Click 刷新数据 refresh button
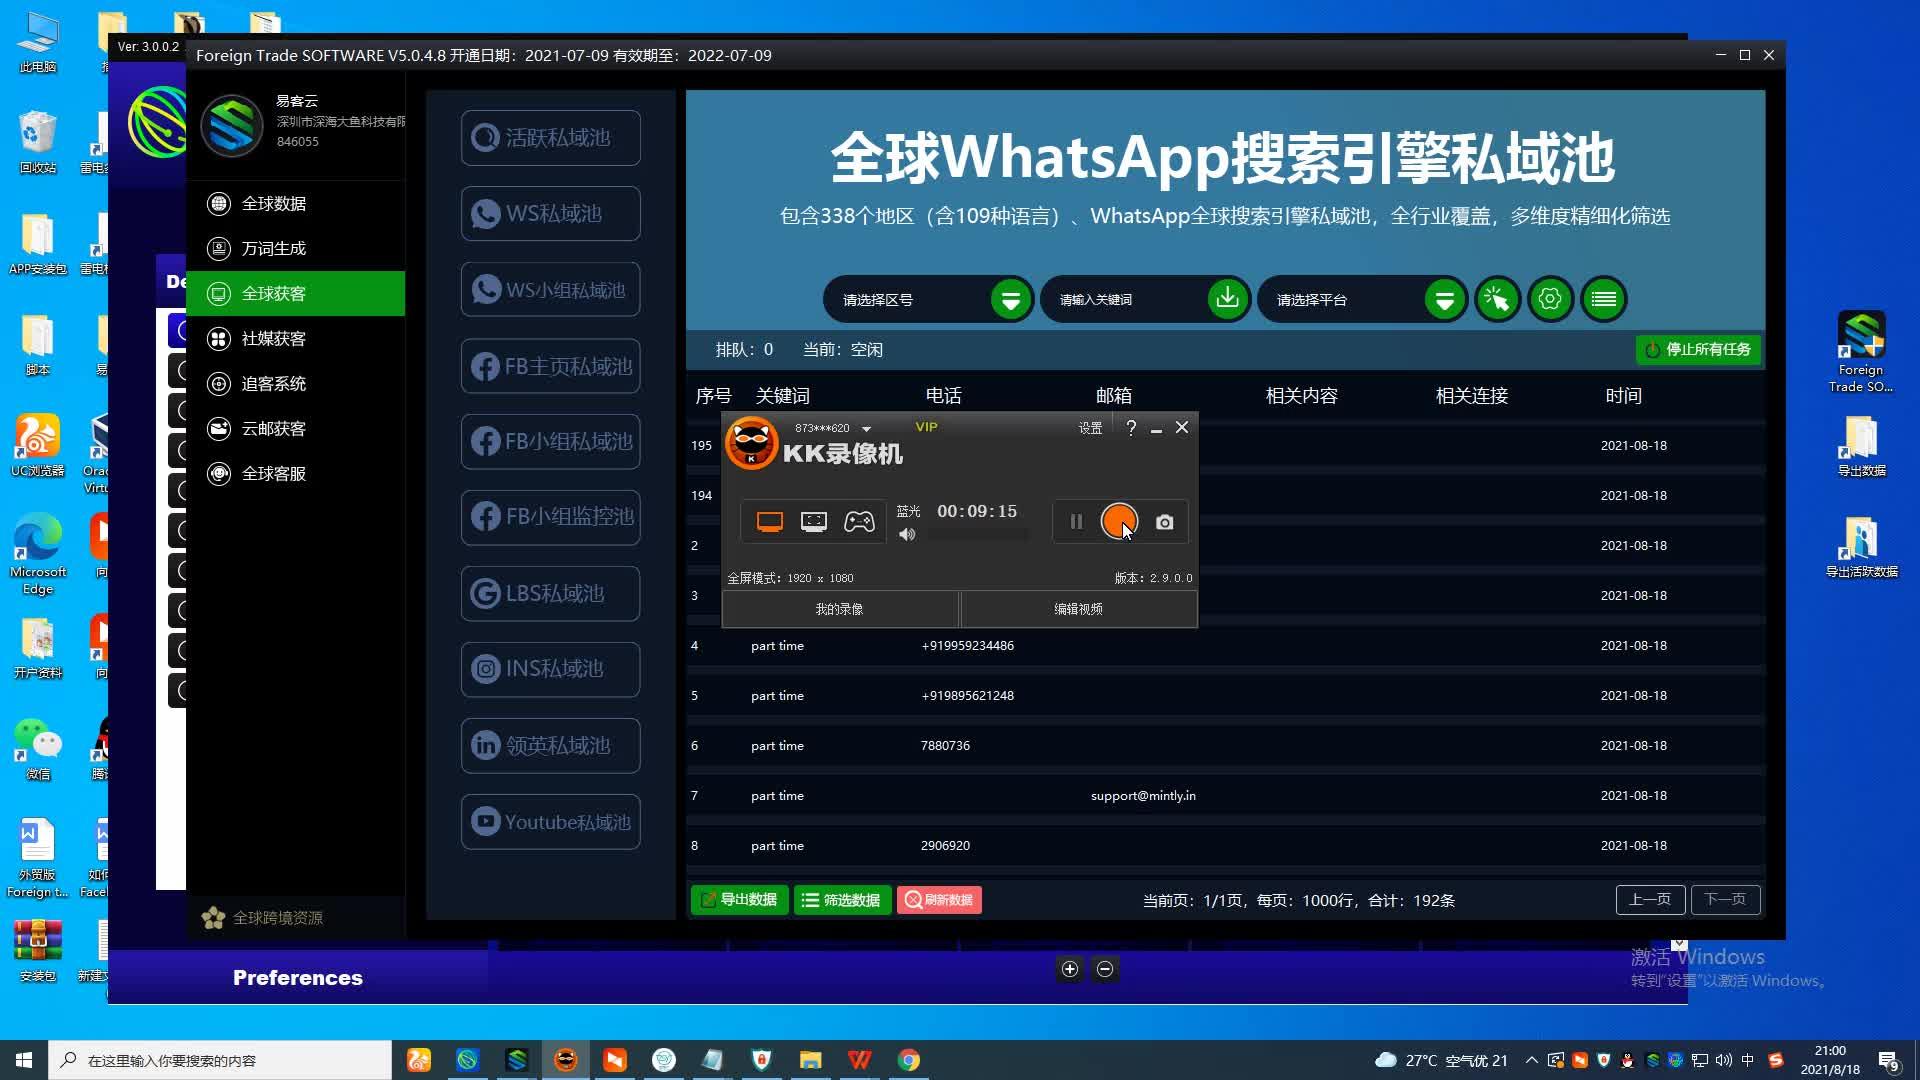Viewport: 1920px width, 1080px height. point(939,900)
